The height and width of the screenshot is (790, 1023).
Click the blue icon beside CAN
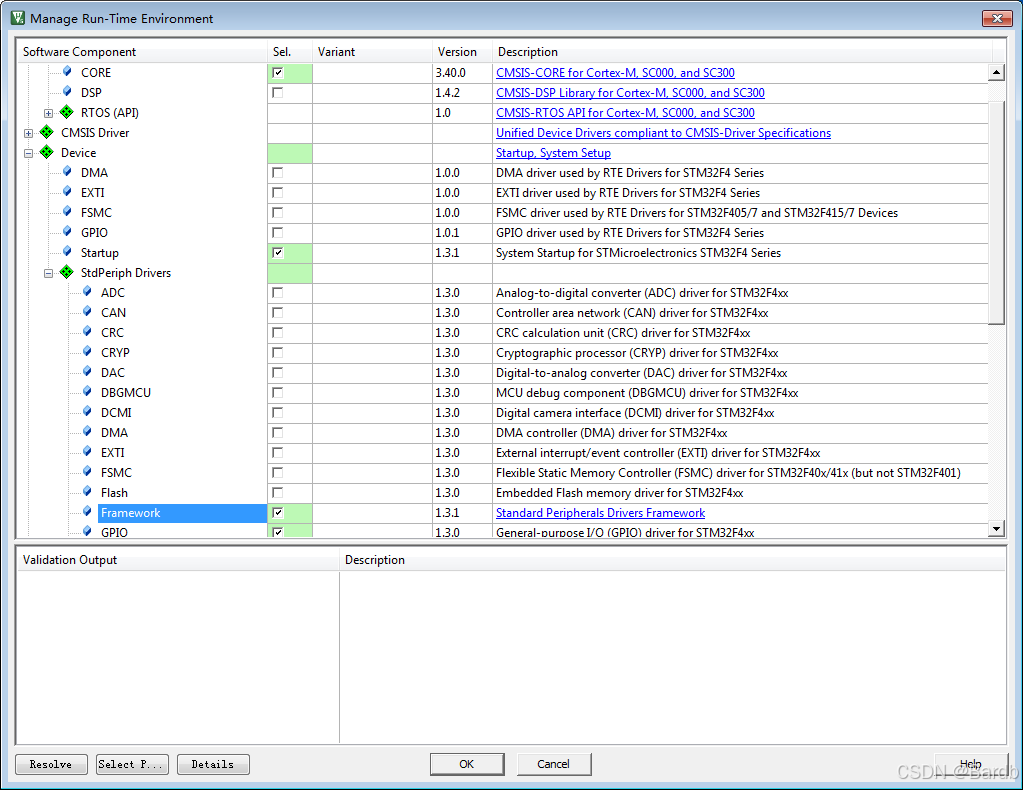click(x=87, y=311)
